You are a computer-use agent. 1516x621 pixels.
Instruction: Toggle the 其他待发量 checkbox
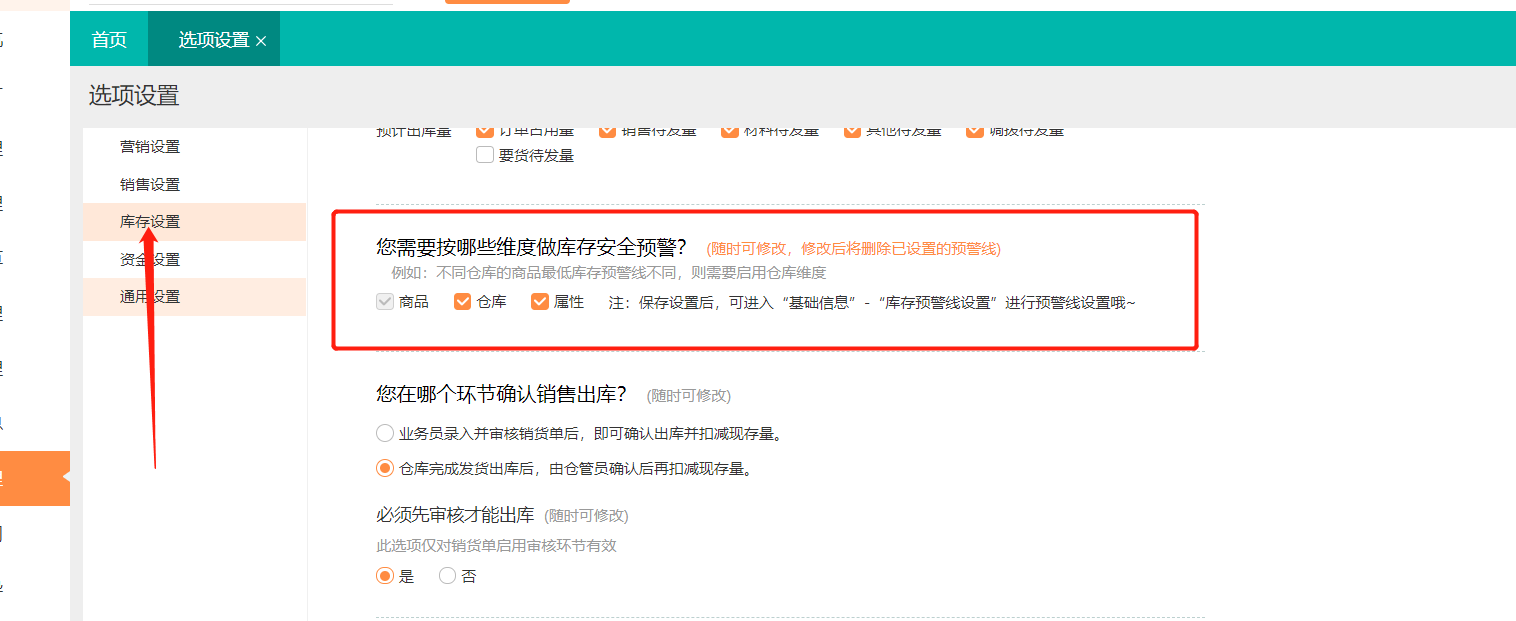(x=852, y=132)
